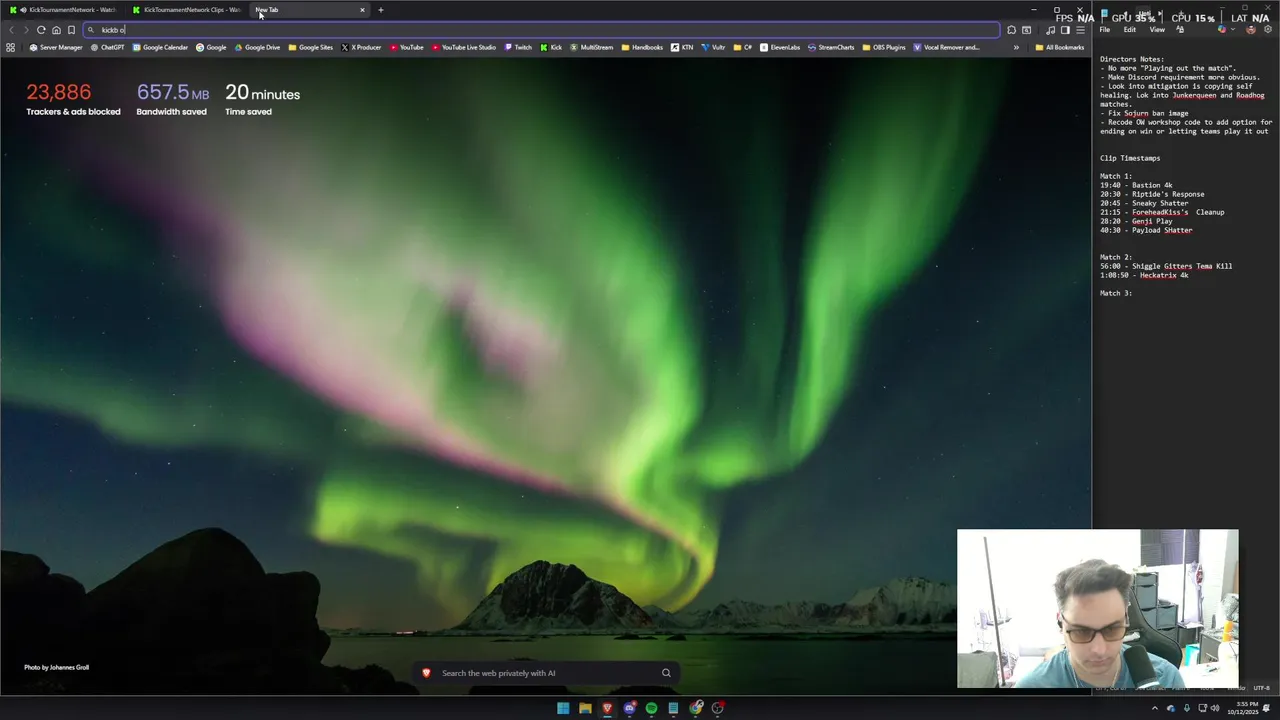
Task: Click the browser forward arrow
Action: point(26,30)
